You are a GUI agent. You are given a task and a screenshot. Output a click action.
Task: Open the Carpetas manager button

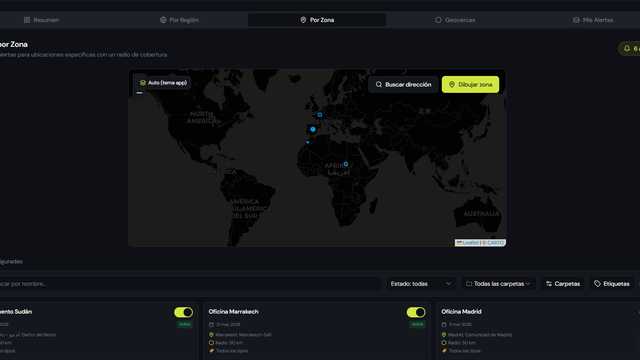click(x=563, y=284)
